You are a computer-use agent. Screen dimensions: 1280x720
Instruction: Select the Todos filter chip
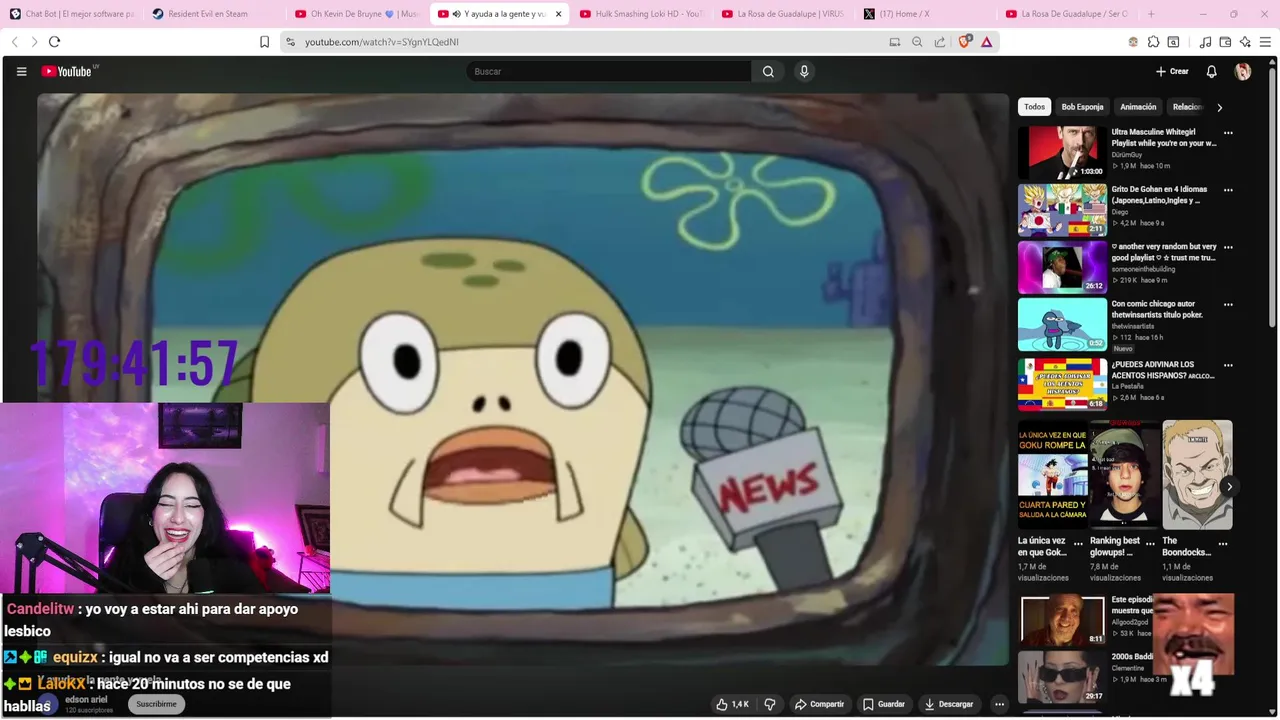click(1034, 107)
